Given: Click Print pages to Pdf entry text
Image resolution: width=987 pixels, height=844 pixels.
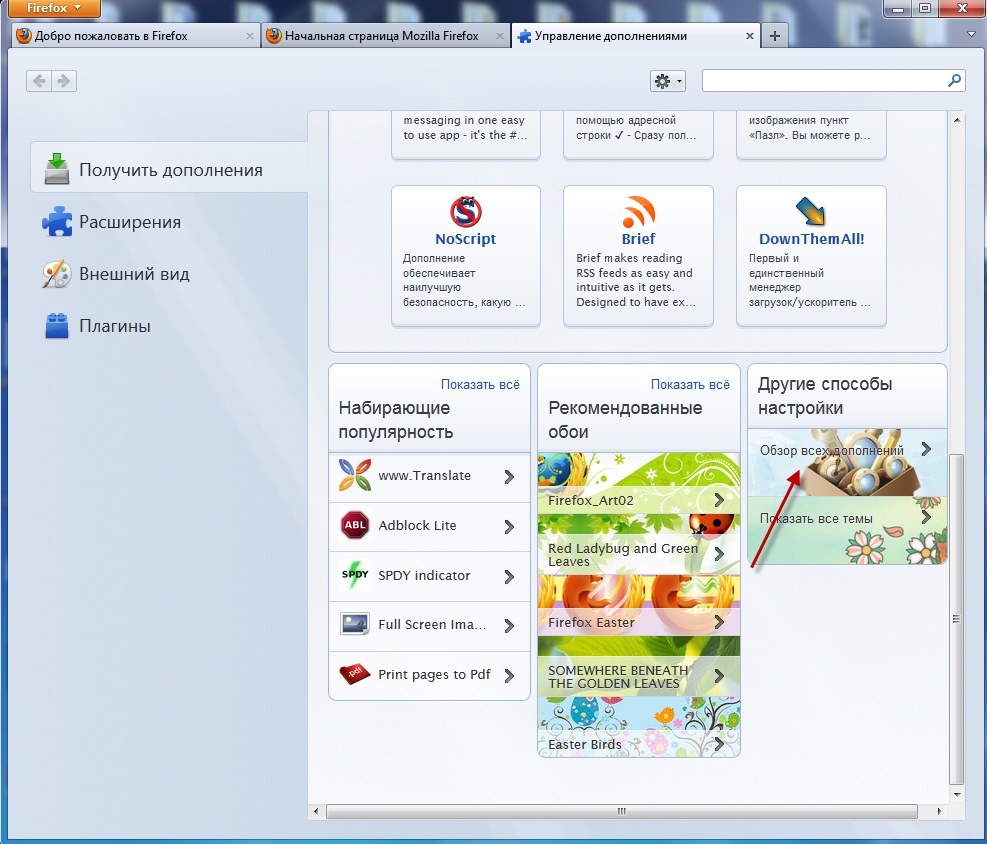Looking at the screenshot, I should tap(434, 675).
